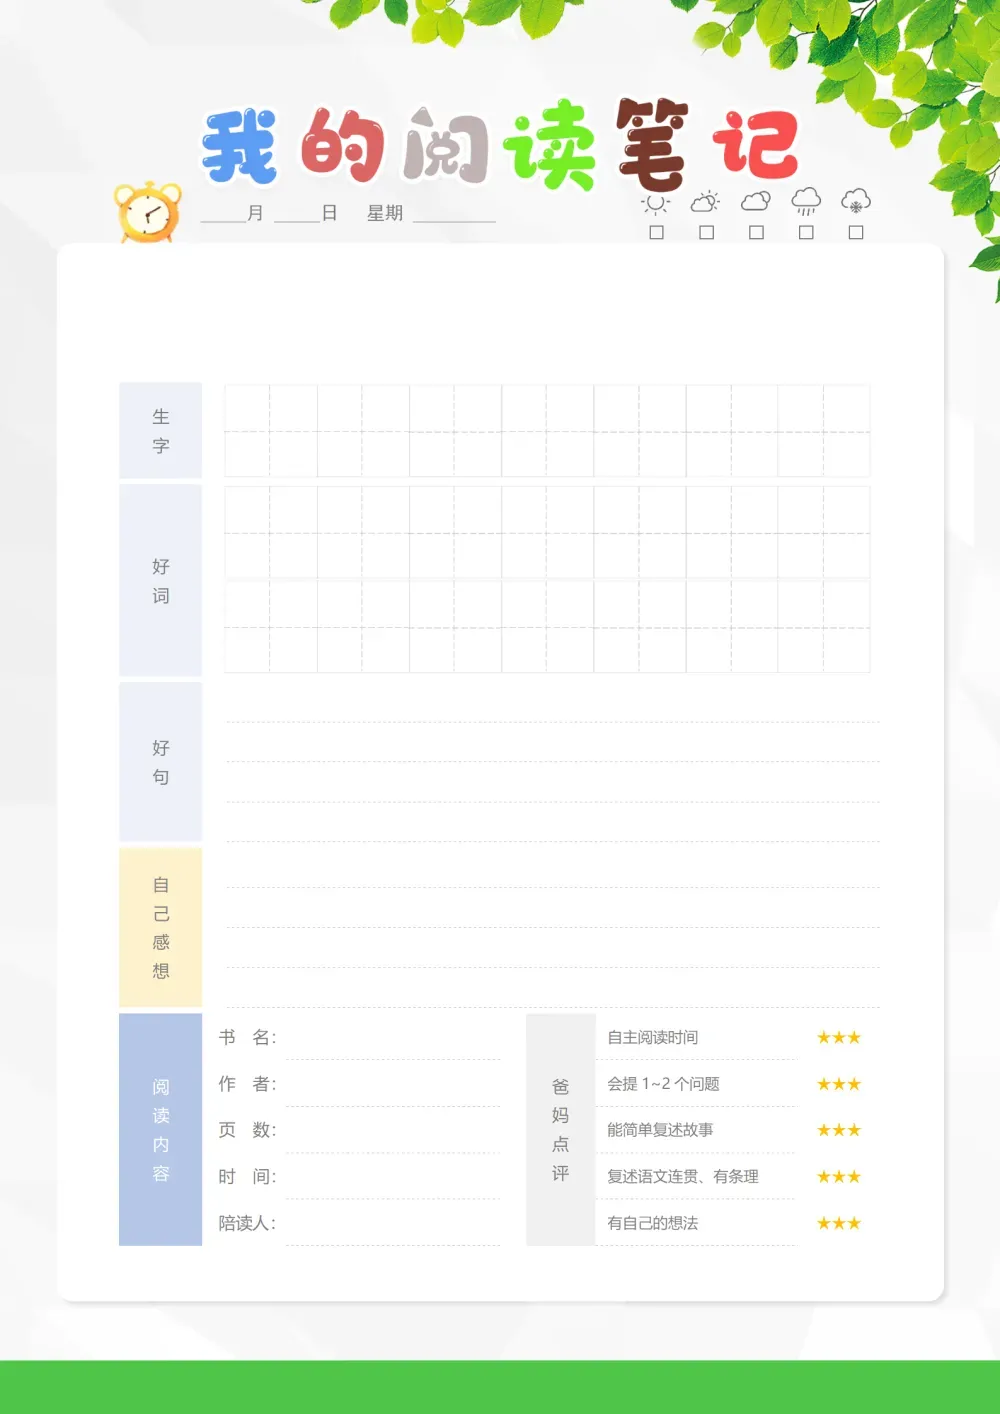This screenshot has height=1414, width=1000.
Task: Click the rainy weather icon
Action: point(806,202)
